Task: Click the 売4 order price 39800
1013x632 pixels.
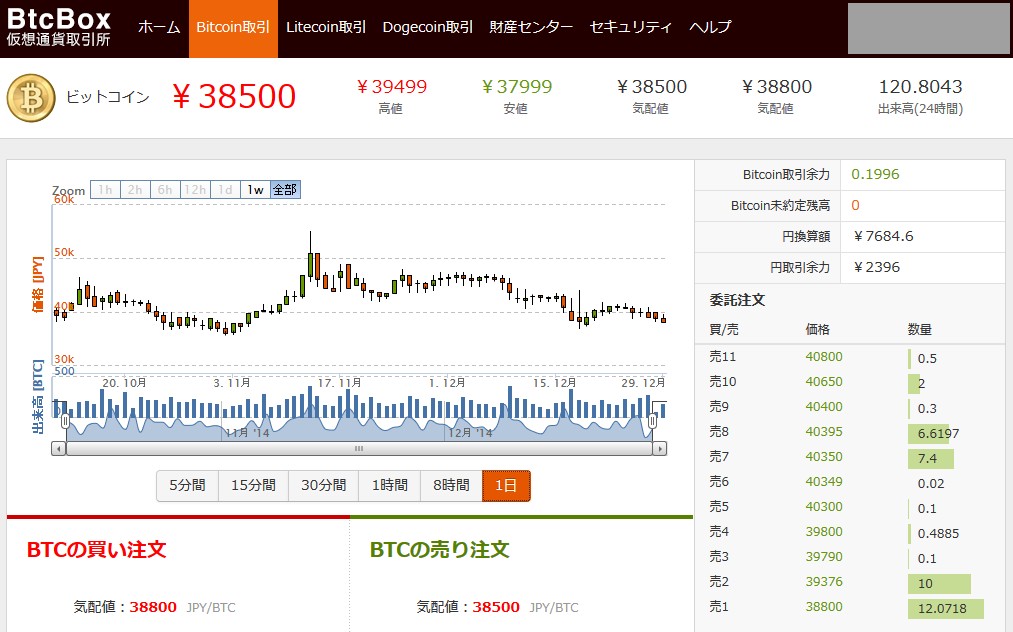Action: click(824, 532)
